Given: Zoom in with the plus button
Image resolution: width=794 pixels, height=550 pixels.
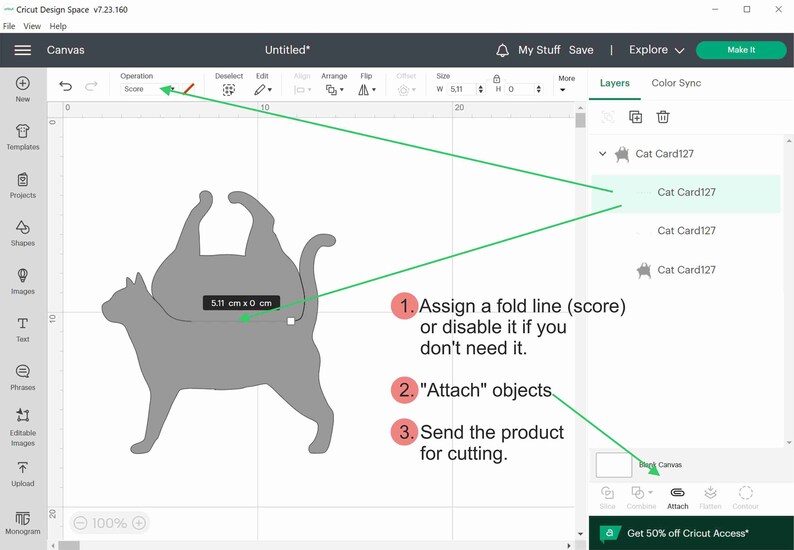Looking at the screenshot, I should [x=139, y=523].
